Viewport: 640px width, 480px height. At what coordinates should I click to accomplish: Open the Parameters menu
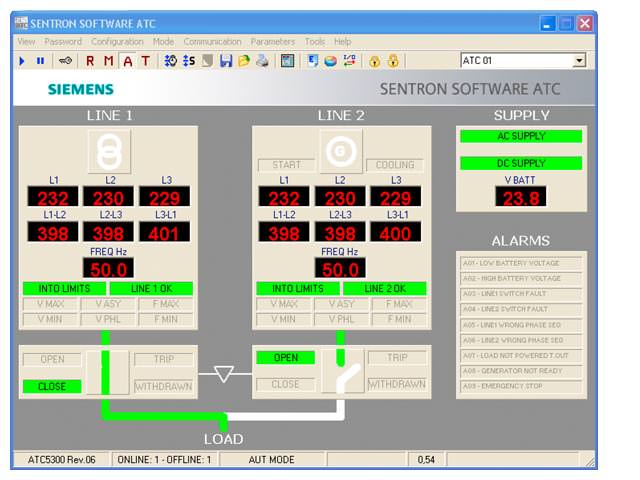[x=272, y=42]
